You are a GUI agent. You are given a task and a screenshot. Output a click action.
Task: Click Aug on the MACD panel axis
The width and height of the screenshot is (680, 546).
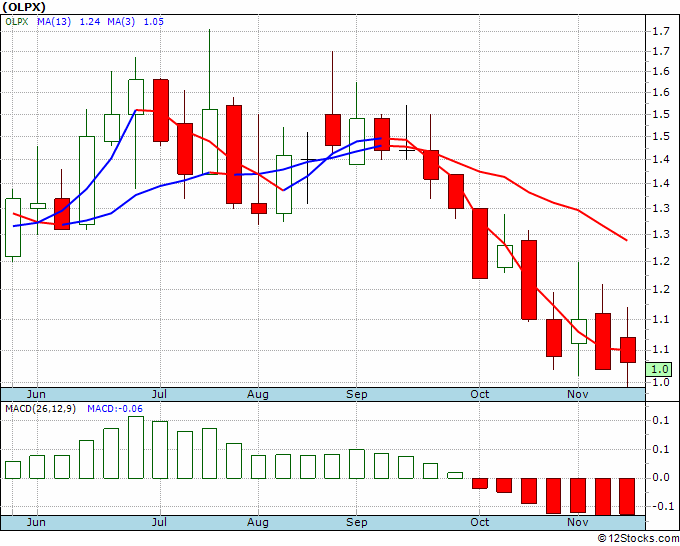tap(258, 522)
